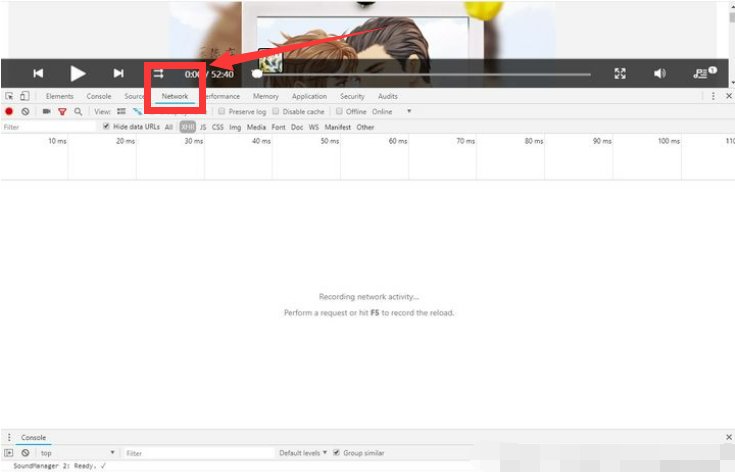
Task: Toggle the device toolbar icon
Action: click(x=24, y=96)
